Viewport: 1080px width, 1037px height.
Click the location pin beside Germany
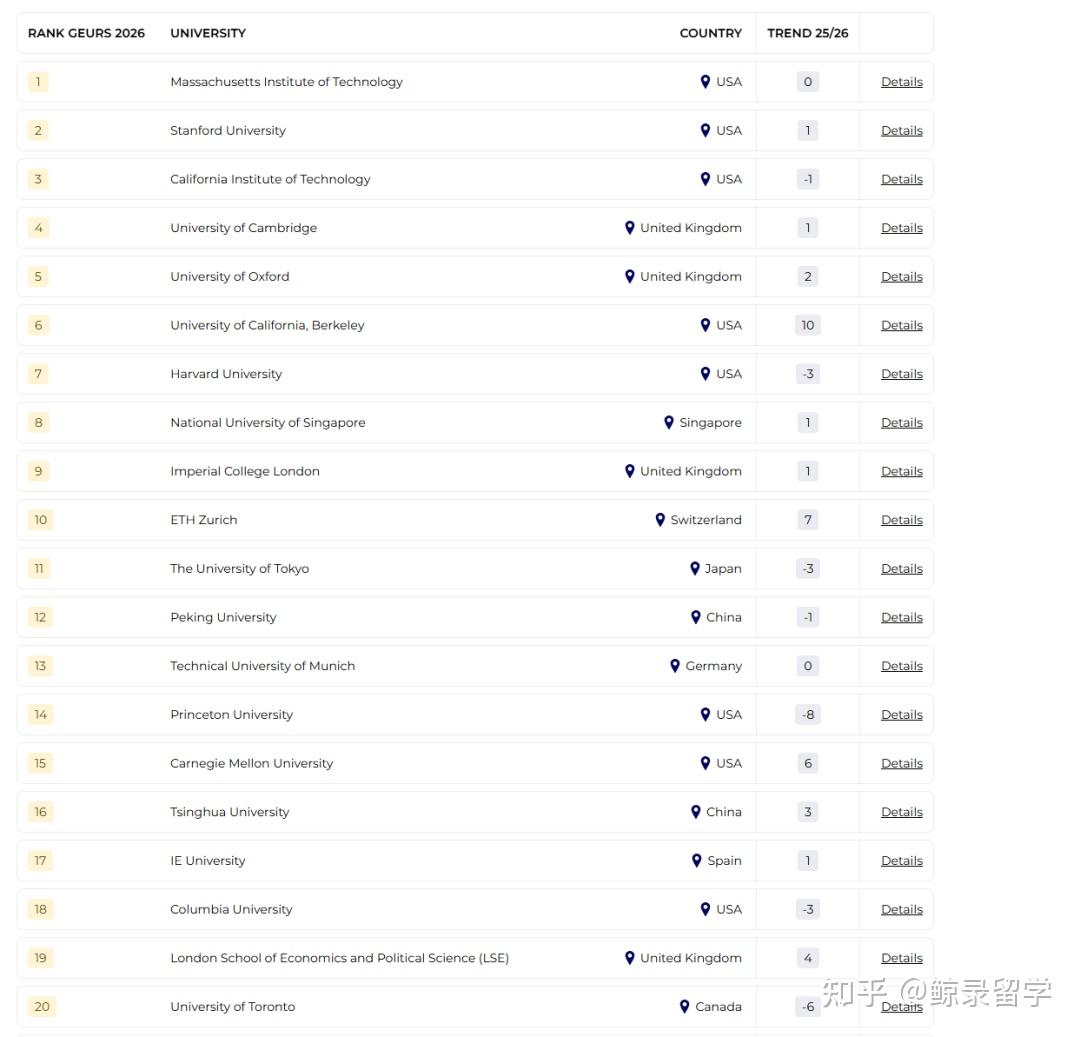click(675, 666)
